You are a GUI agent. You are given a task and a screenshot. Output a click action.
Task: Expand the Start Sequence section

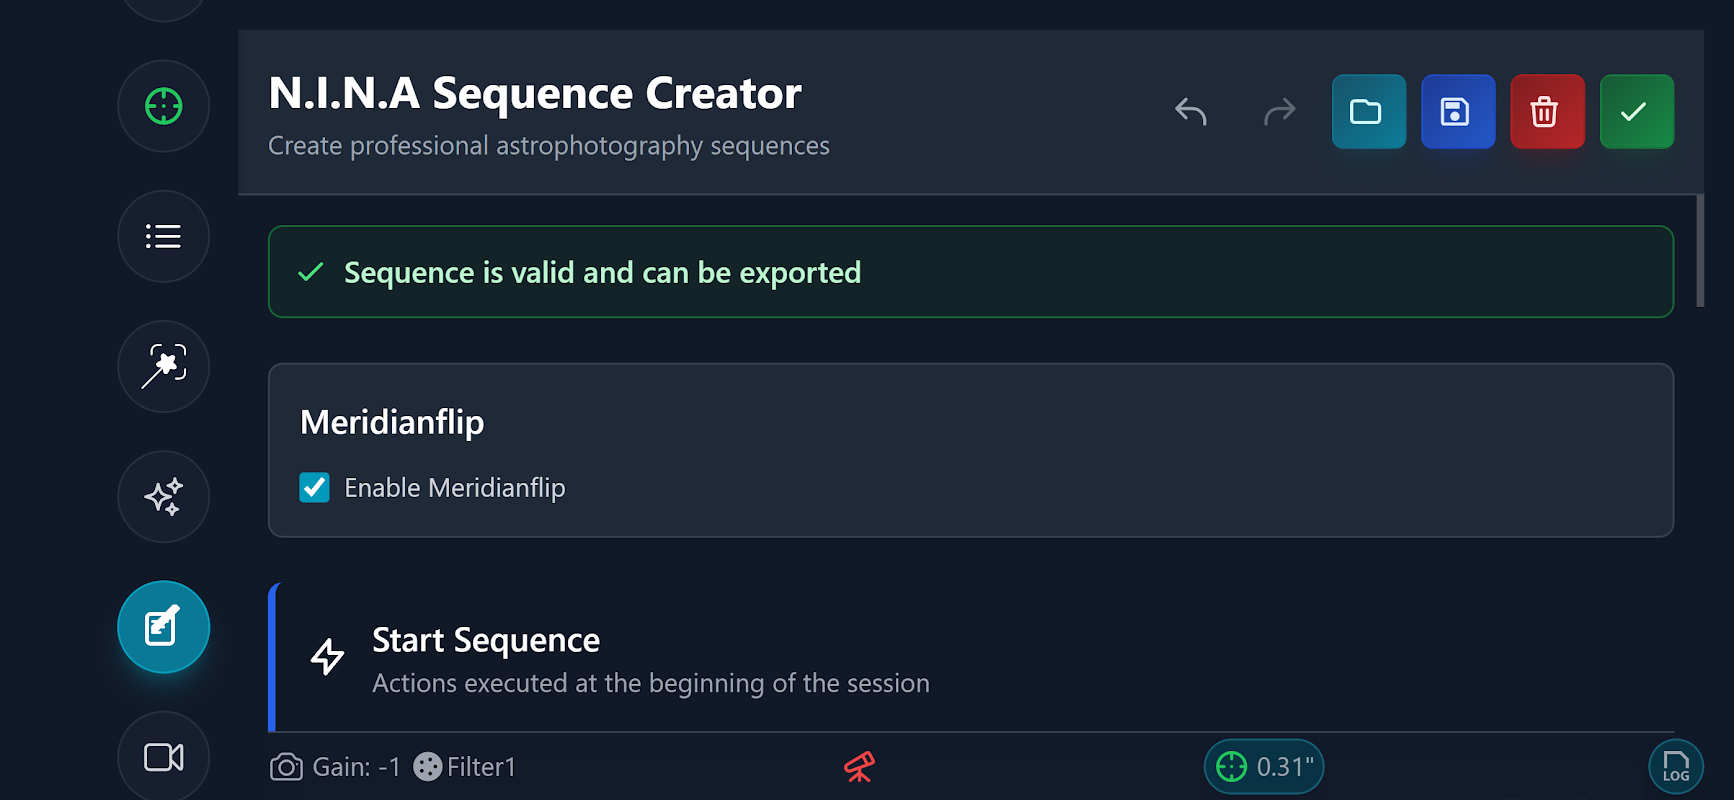click(x=650, y=658)
